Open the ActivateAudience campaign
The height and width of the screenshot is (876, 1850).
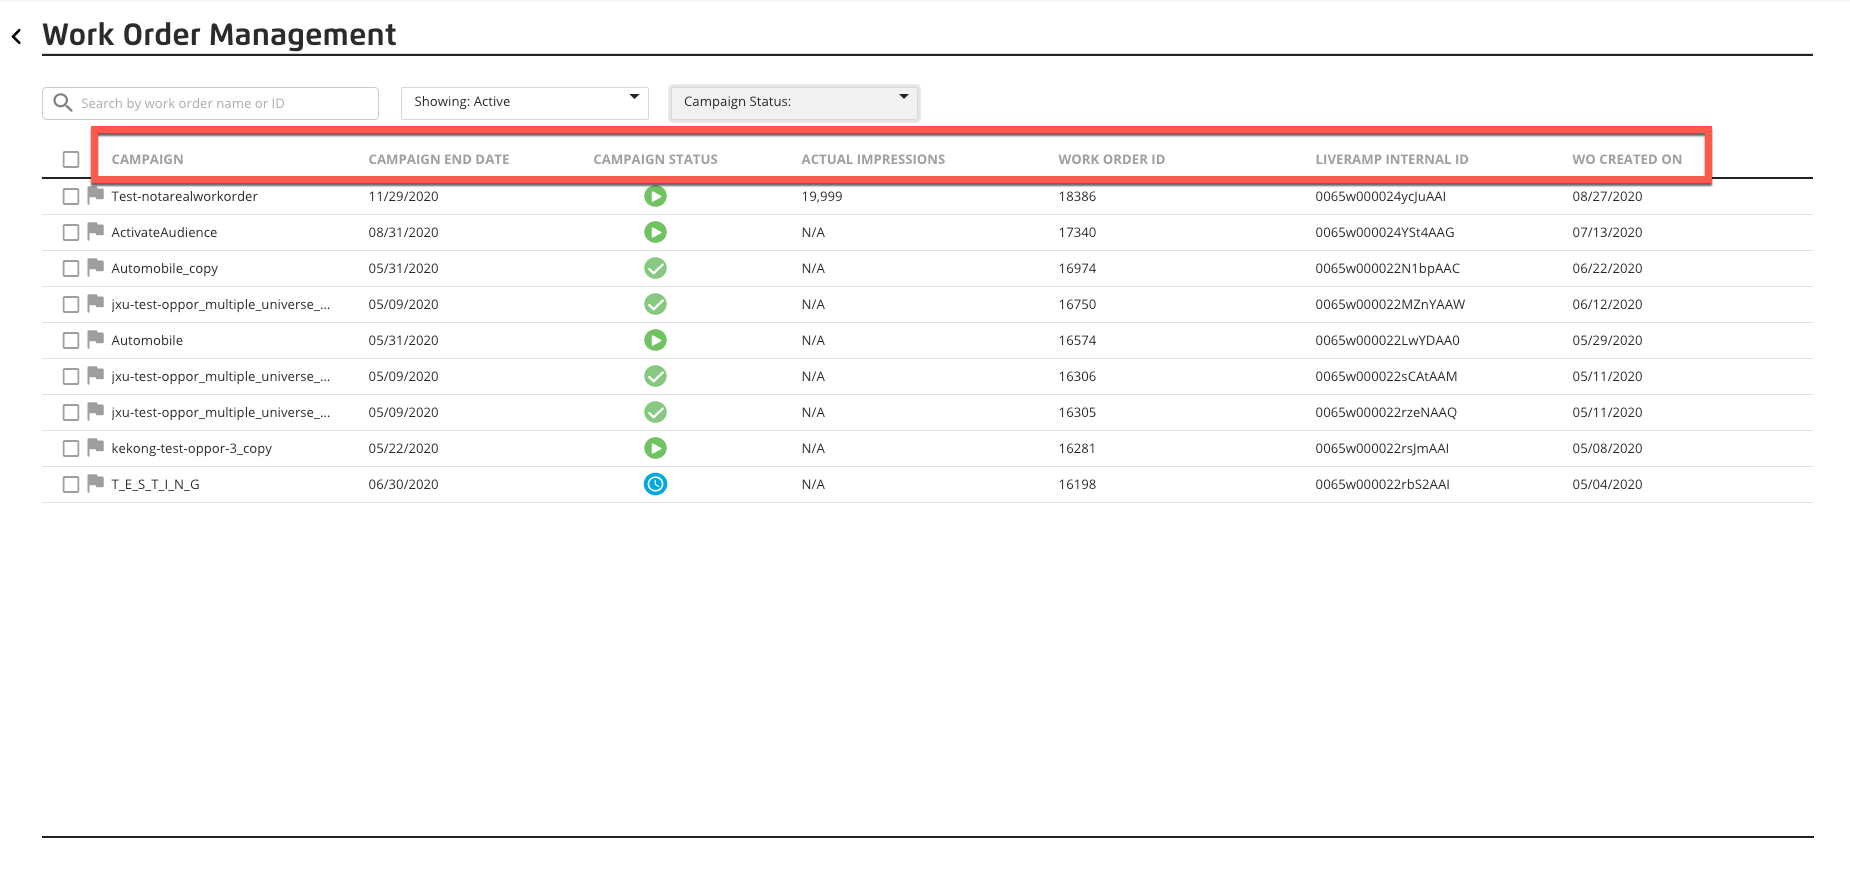pos(164,232)
